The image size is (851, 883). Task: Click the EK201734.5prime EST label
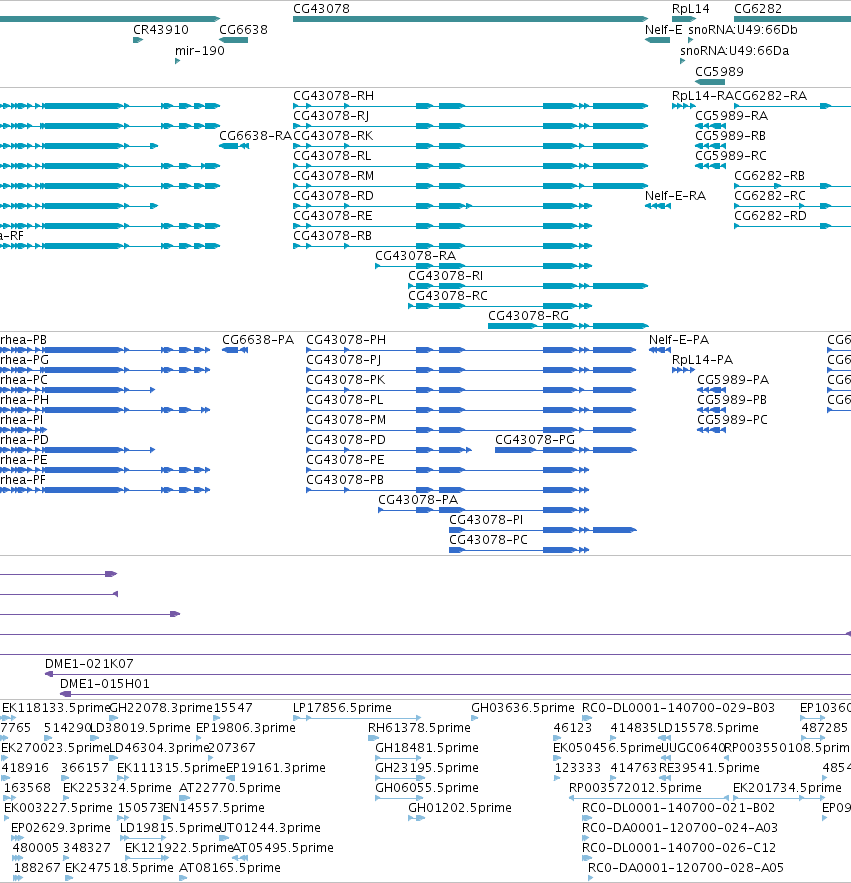(787, 787)
